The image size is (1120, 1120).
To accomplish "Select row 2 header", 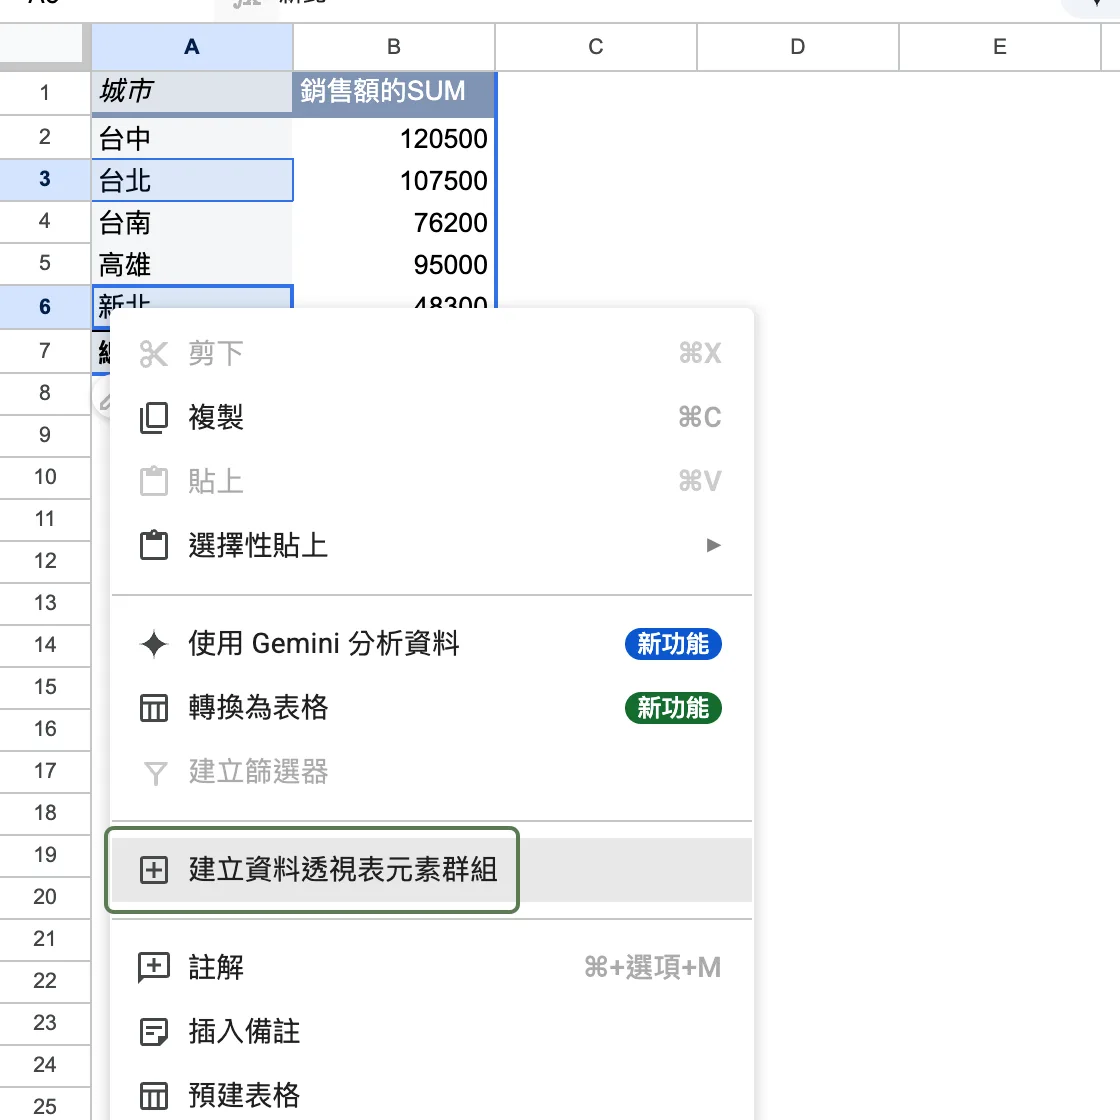I will pyautogui.click(x=45, y=136).
